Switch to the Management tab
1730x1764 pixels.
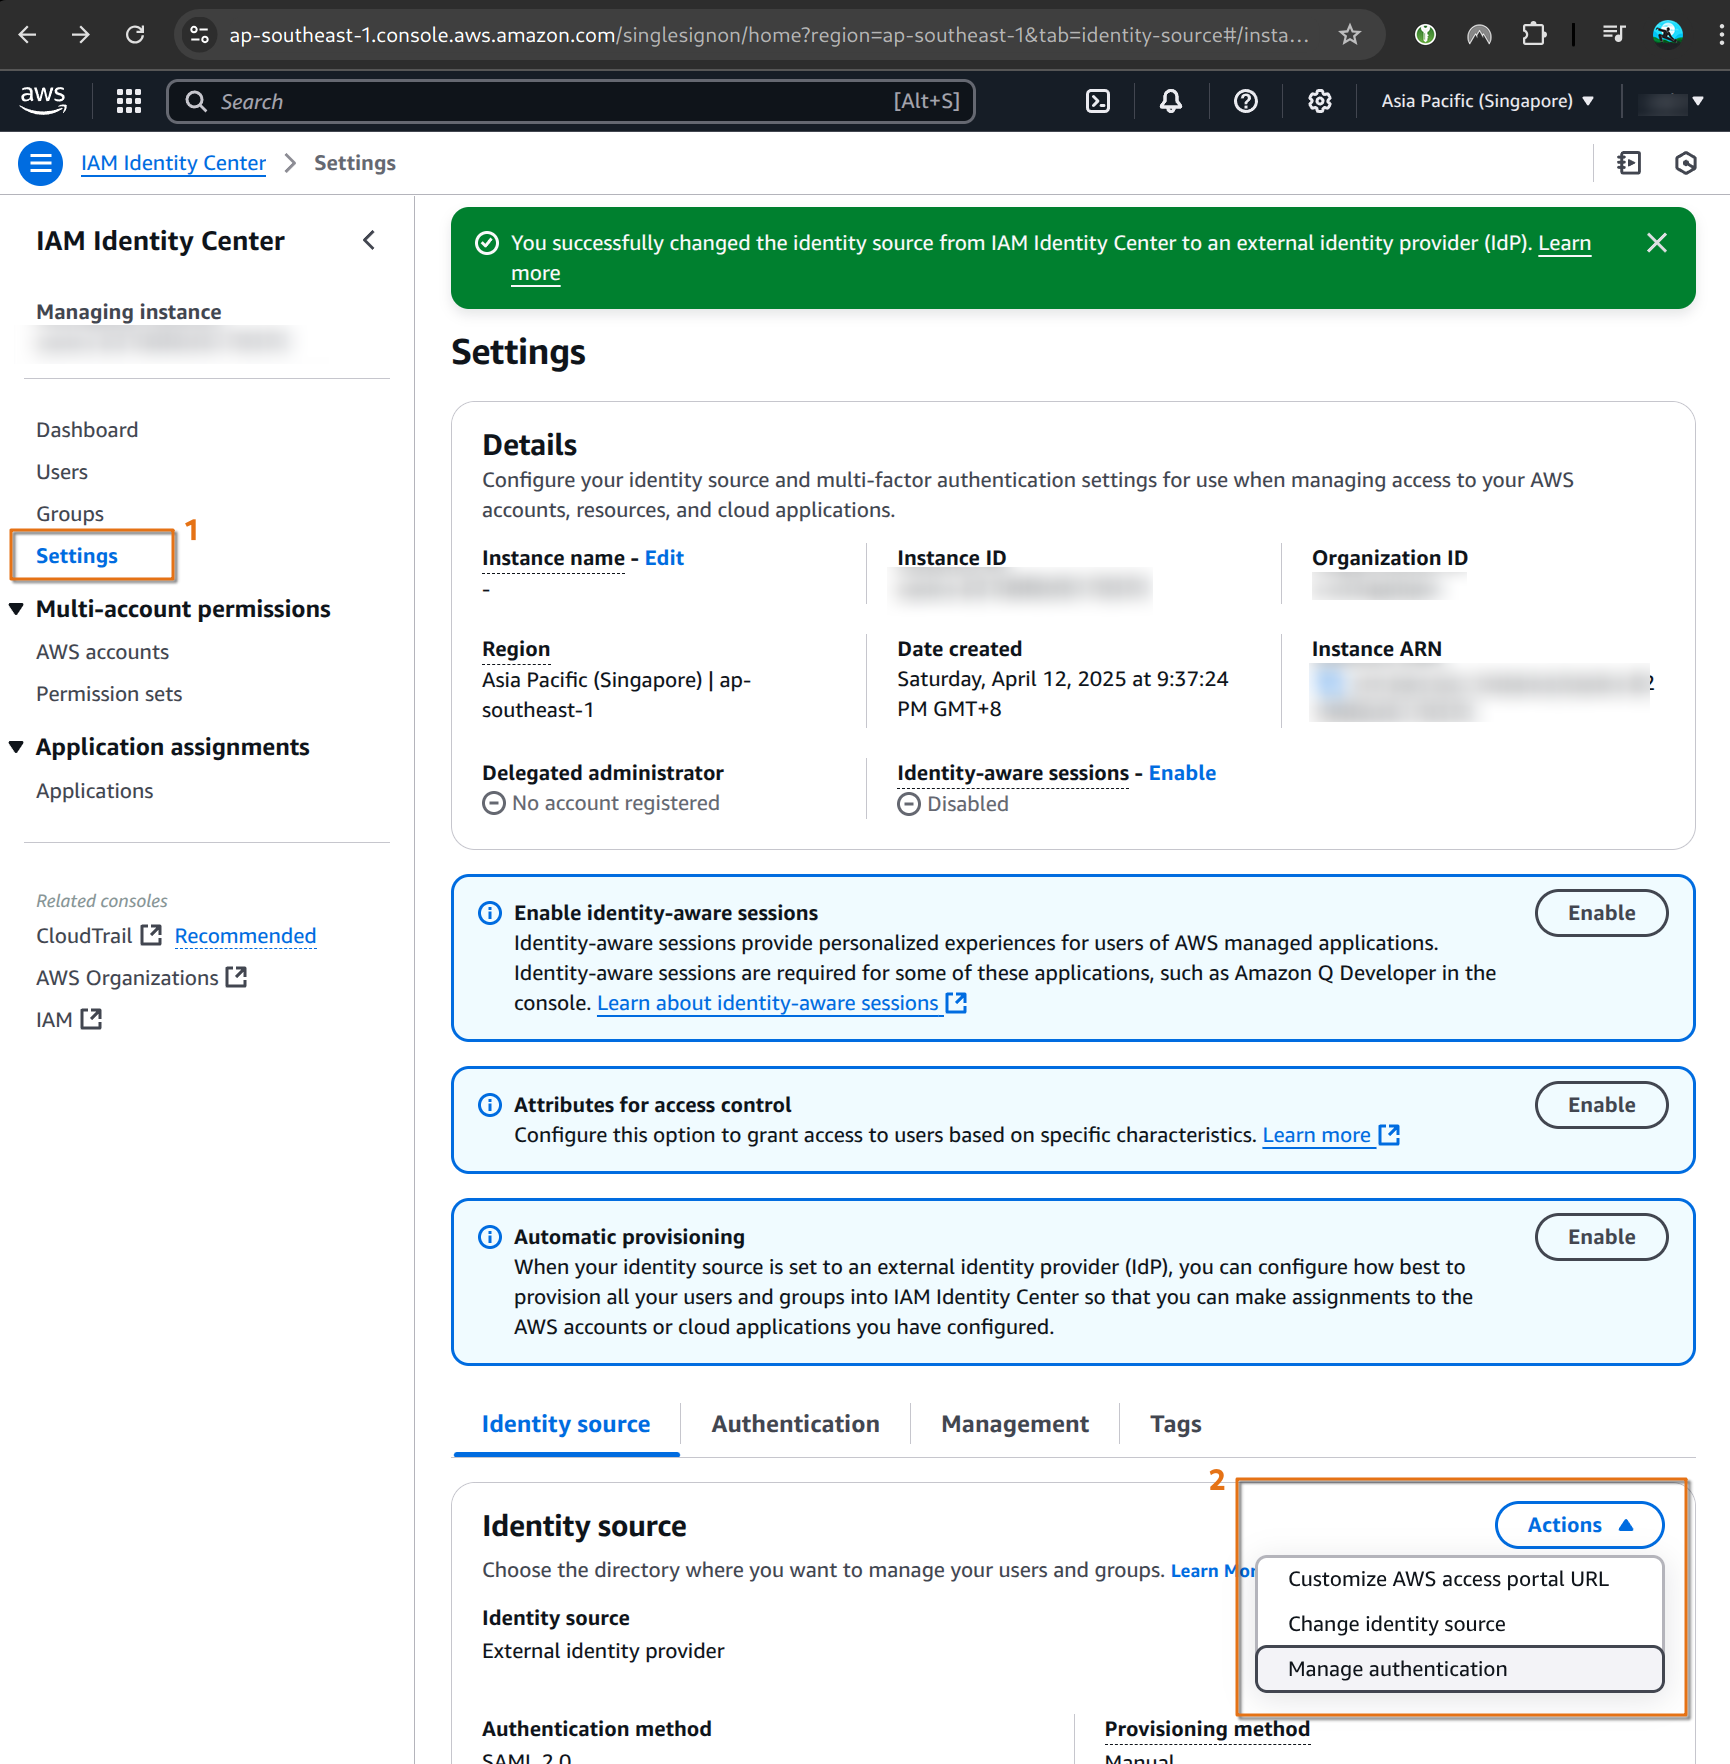tap(1015, 1424)
